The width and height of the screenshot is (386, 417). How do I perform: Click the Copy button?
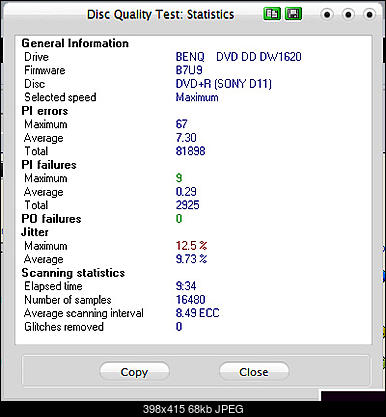pyautogui.click(x=134, y=372)
